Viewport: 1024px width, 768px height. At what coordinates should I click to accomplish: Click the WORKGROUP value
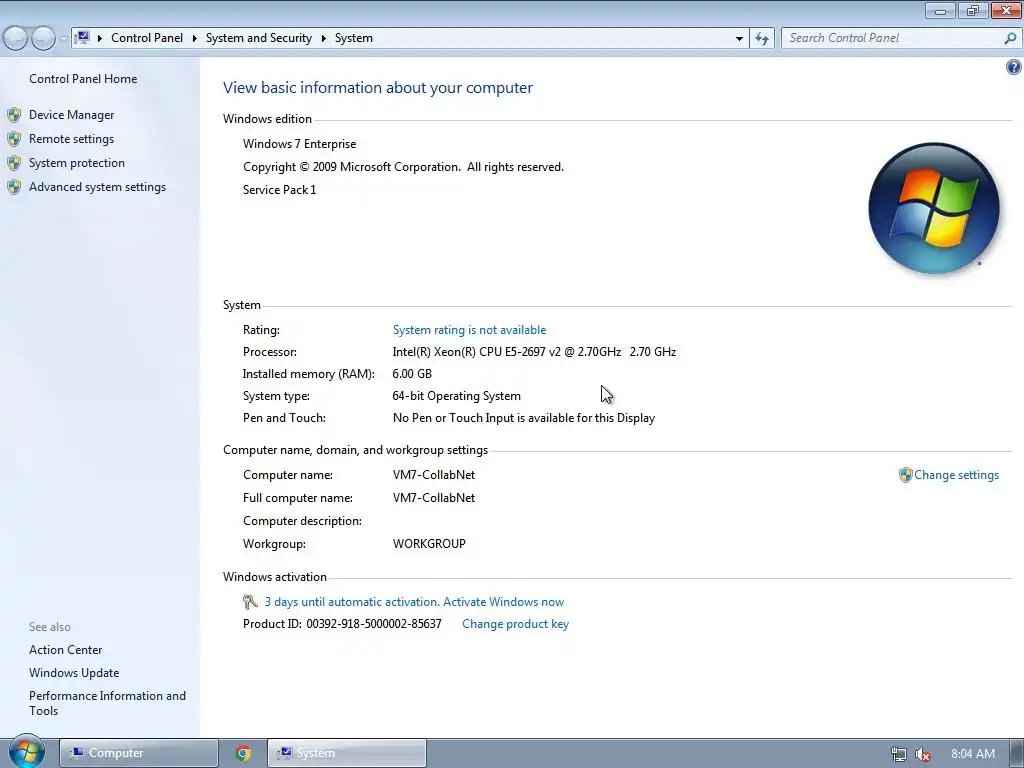pos(429,543)
